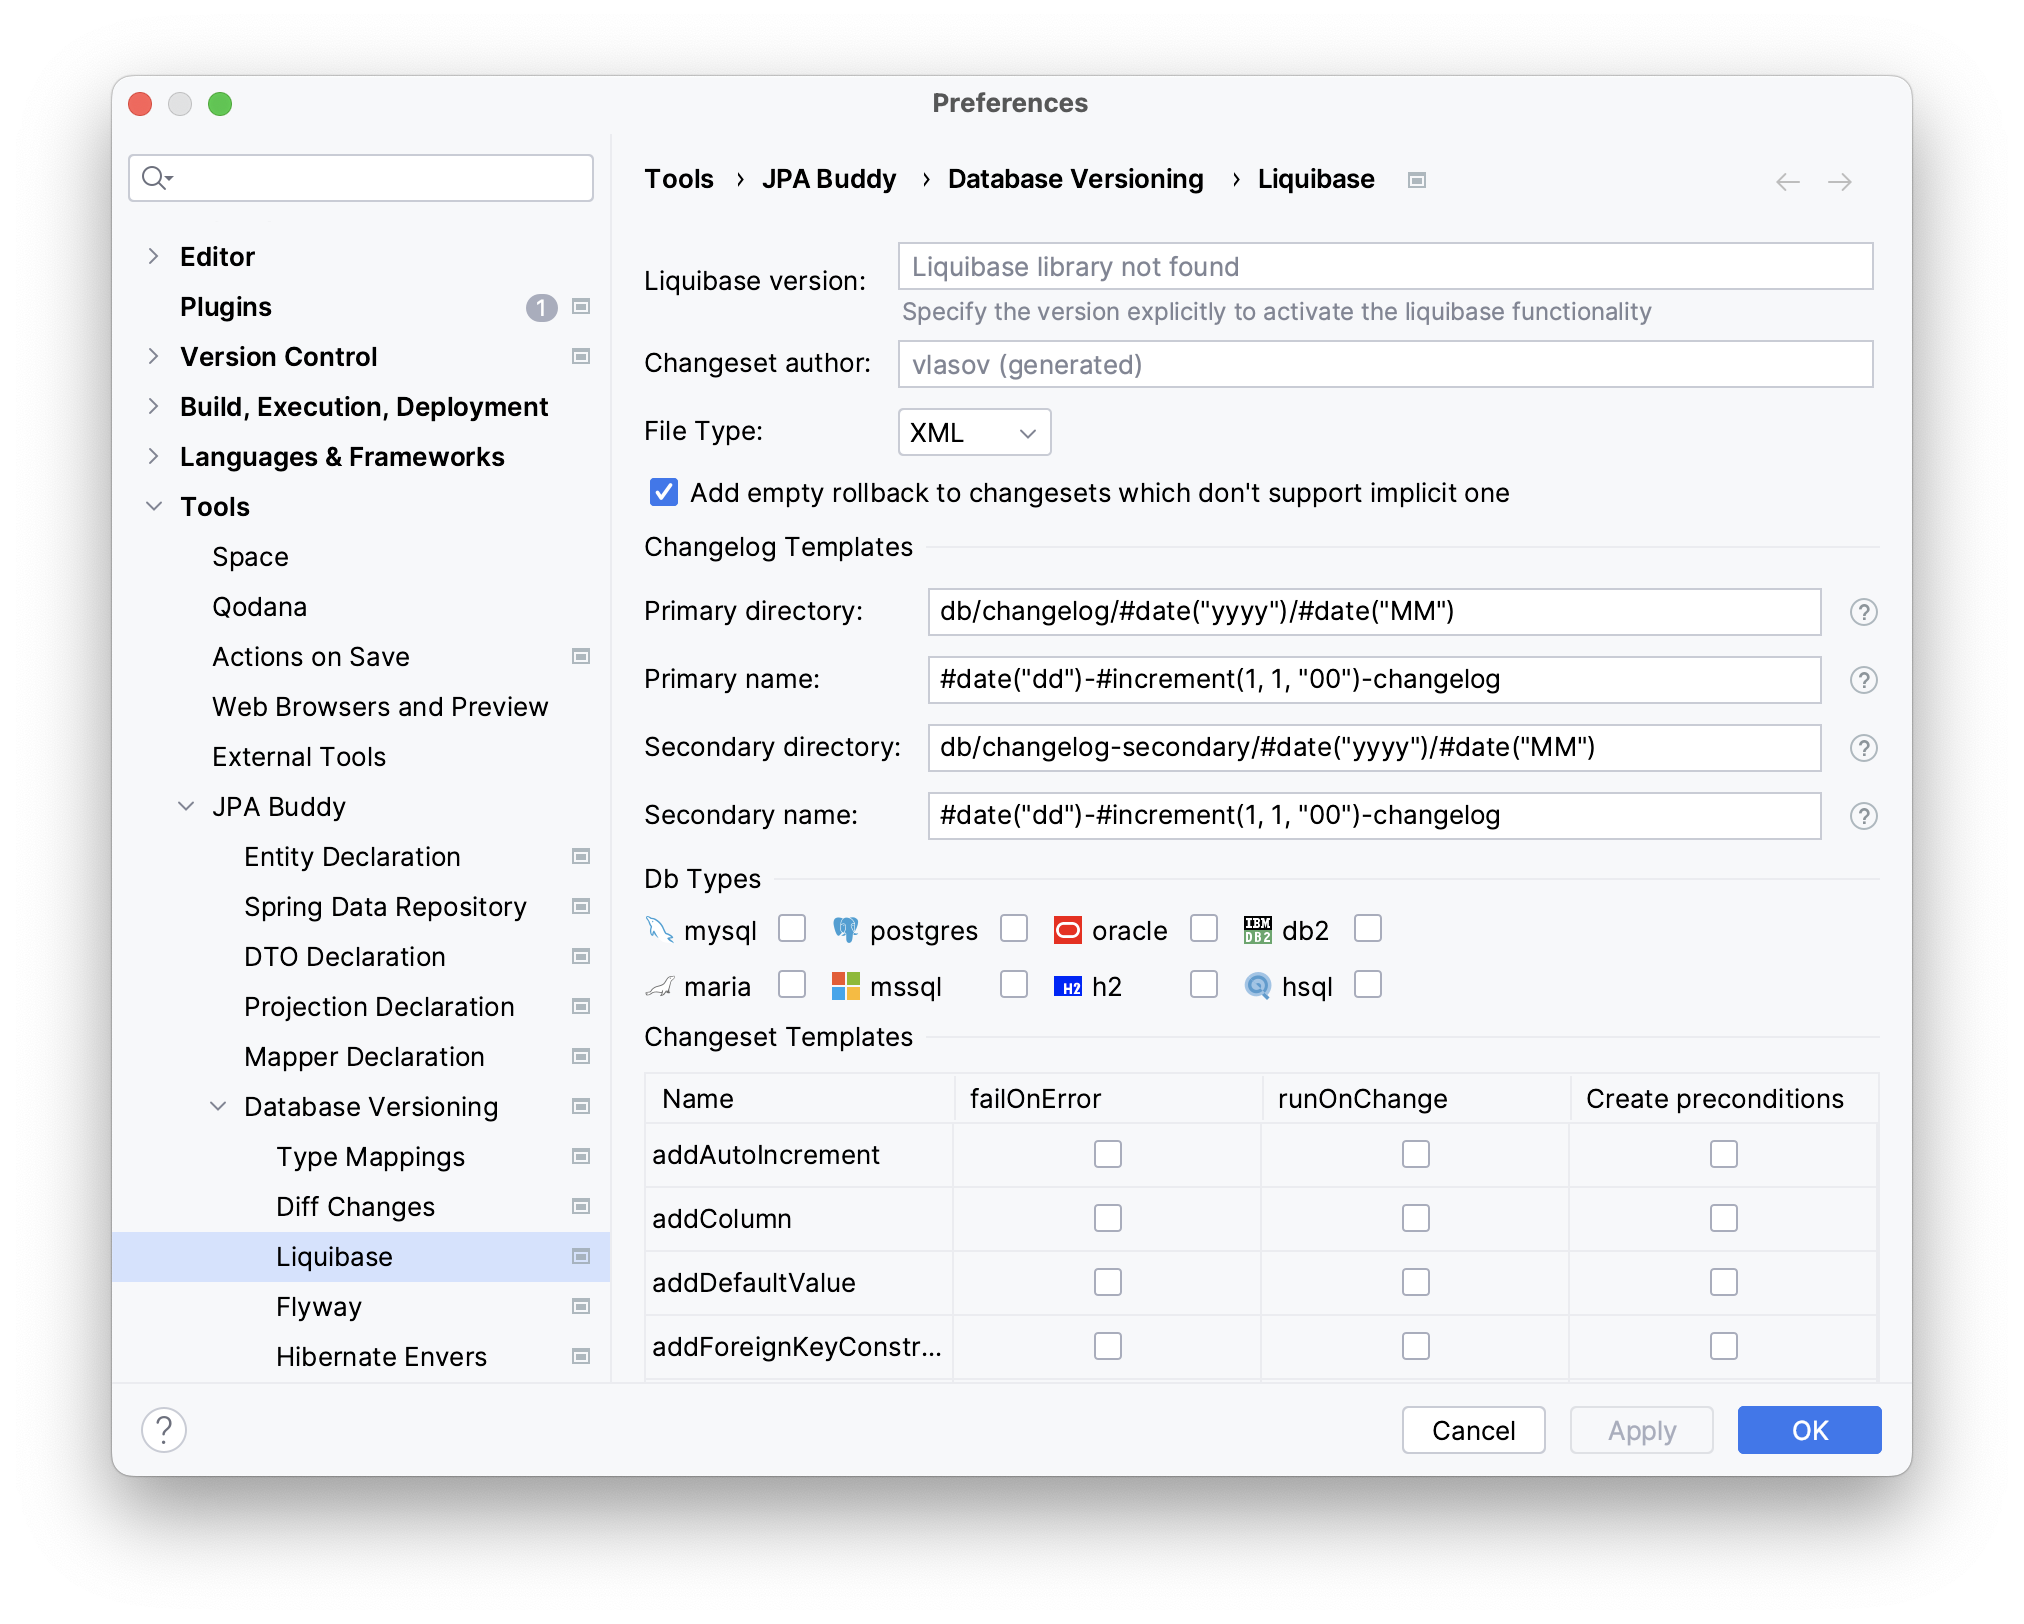Click the help icon for Primary name
Image resolution: width=2024 pixels, height=1624 pixels.
click(1863, 680)
